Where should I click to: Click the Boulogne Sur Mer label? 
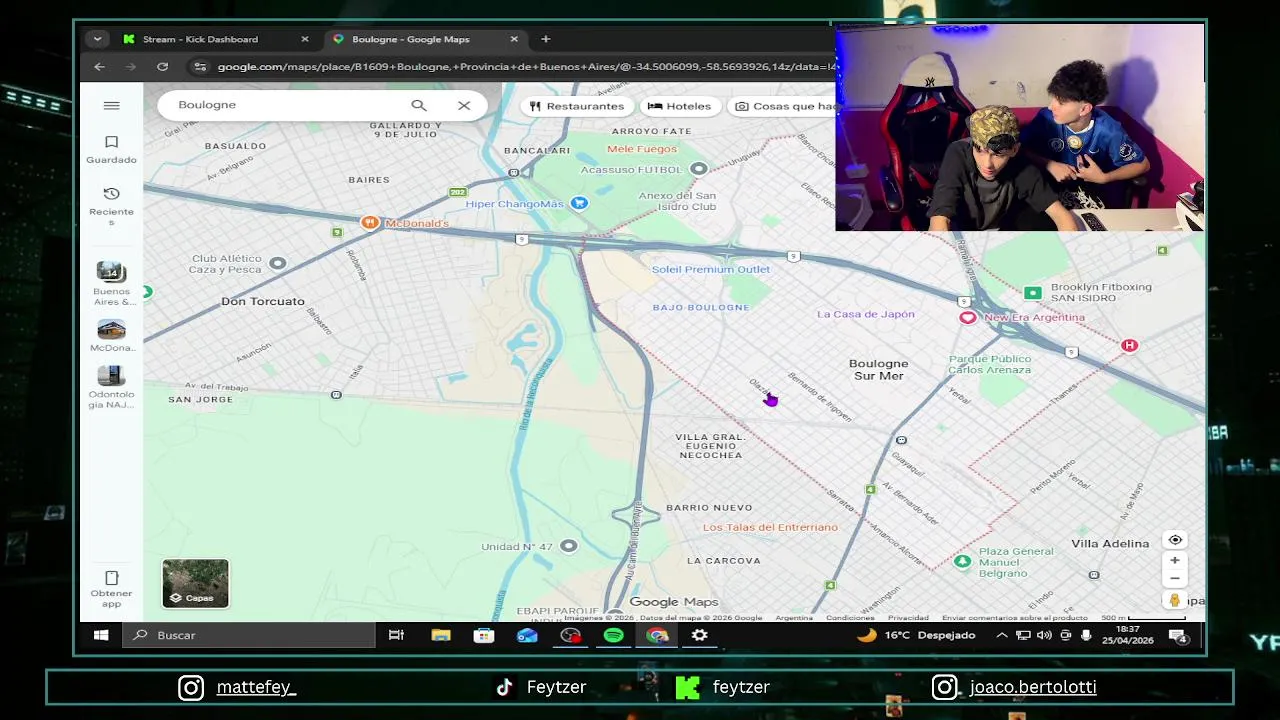(878, 370)
